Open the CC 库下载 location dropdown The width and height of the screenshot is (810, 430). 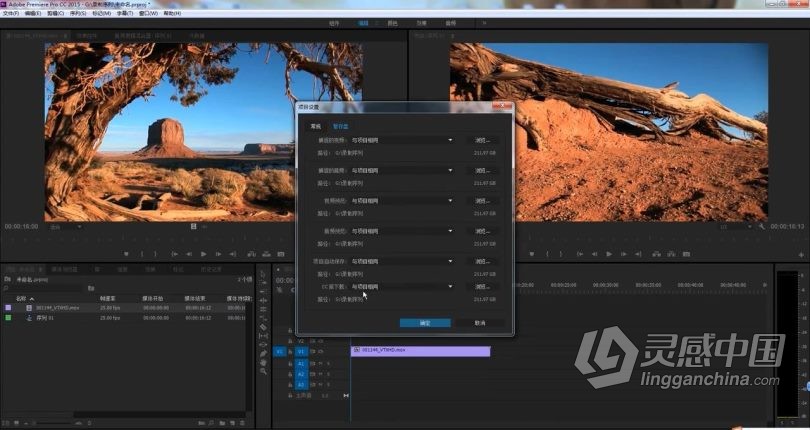click(x=402, y=286)
